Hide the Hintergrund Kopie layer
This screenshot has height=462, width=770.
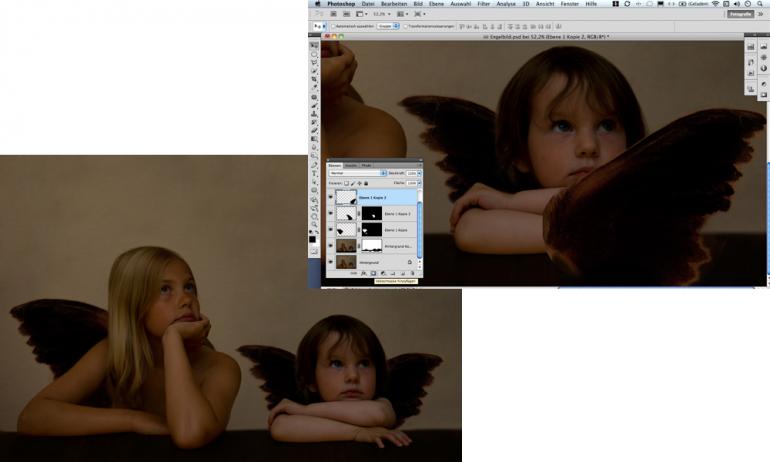coord(330,245)
